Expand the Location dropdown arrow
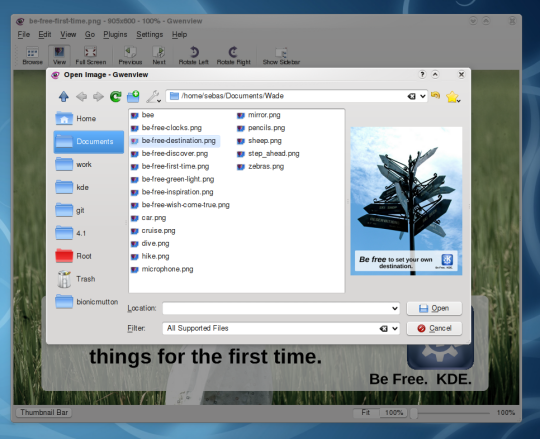This screenshot has width=540, height=439. click(395, 308)
